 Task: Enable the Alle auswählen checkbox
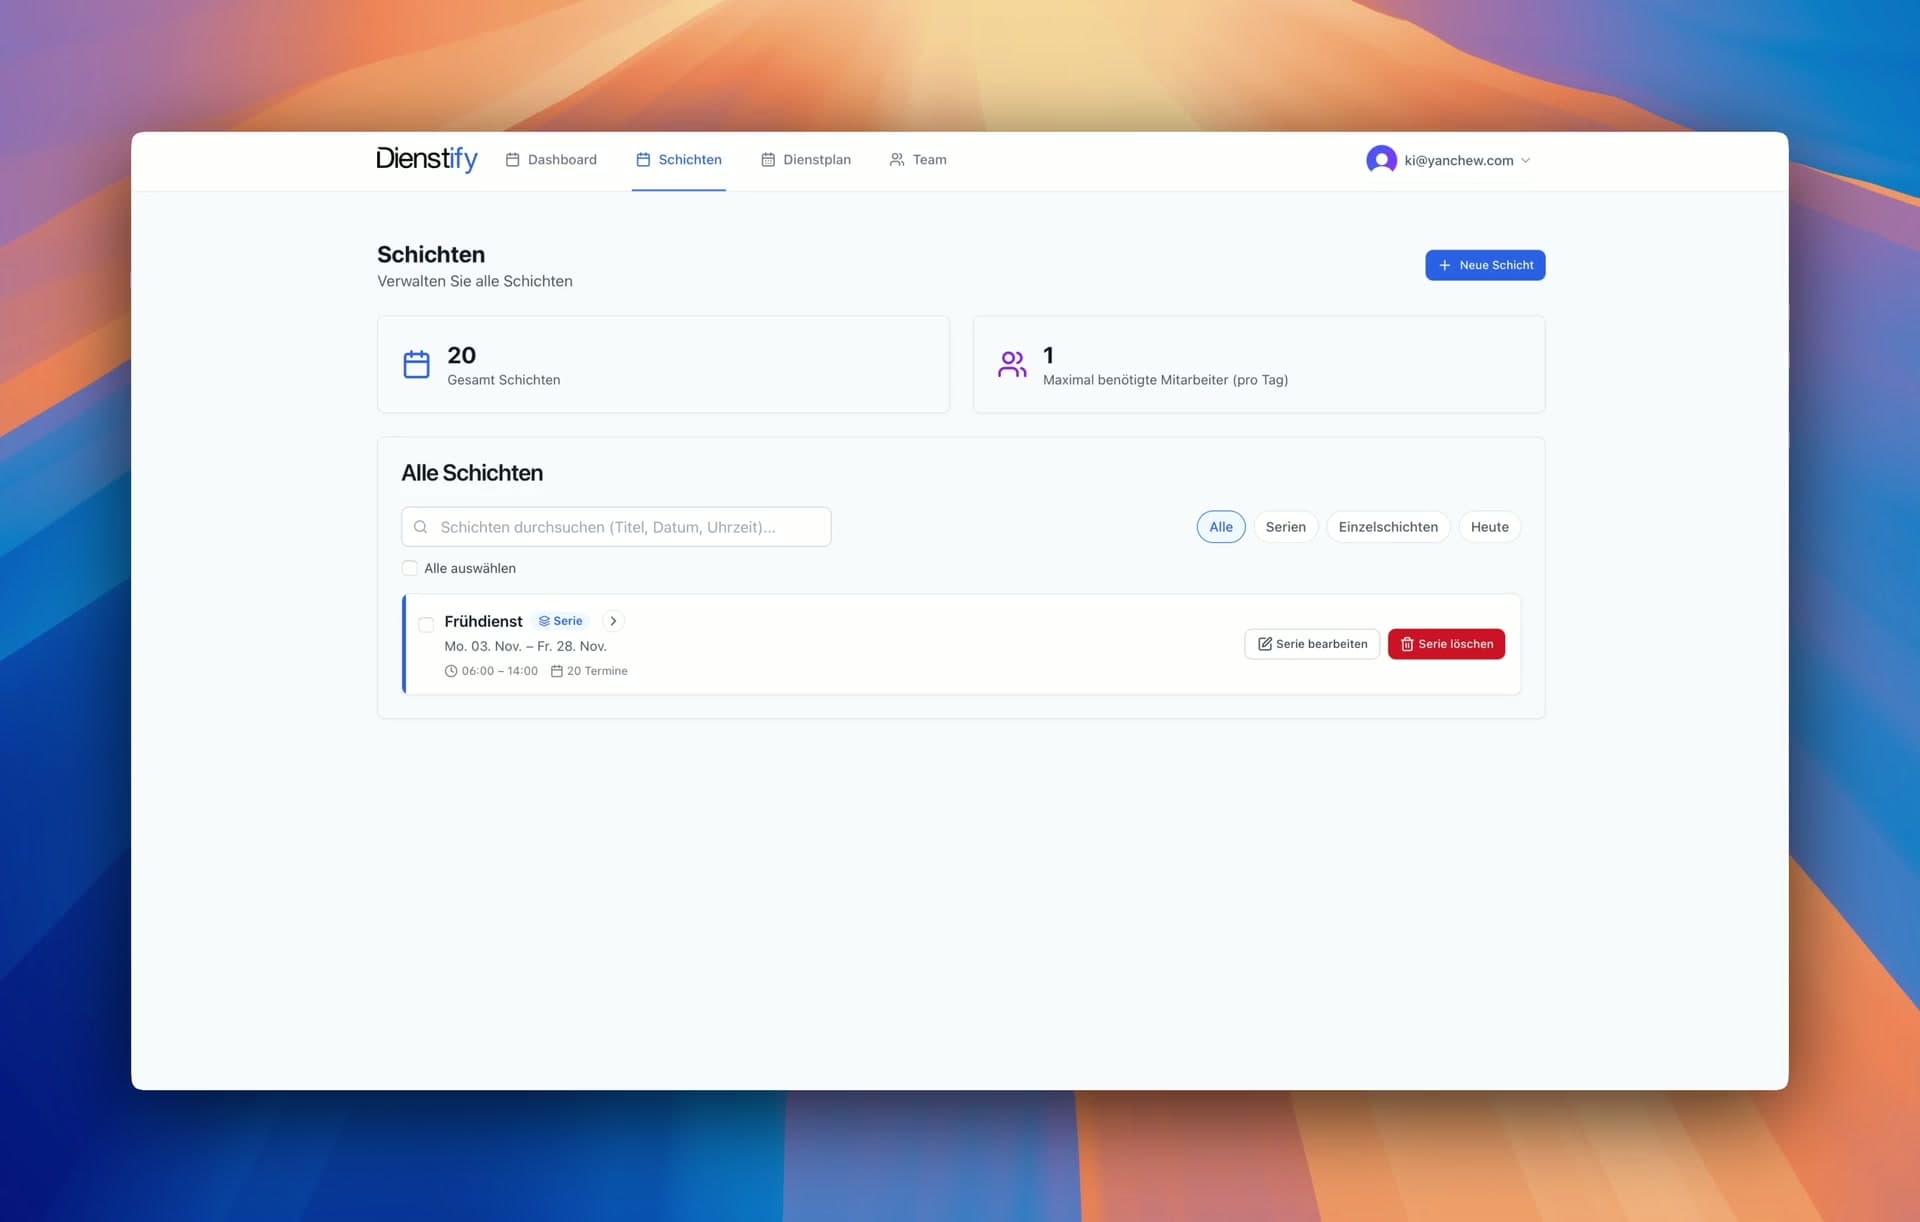(x=410, y=567)
